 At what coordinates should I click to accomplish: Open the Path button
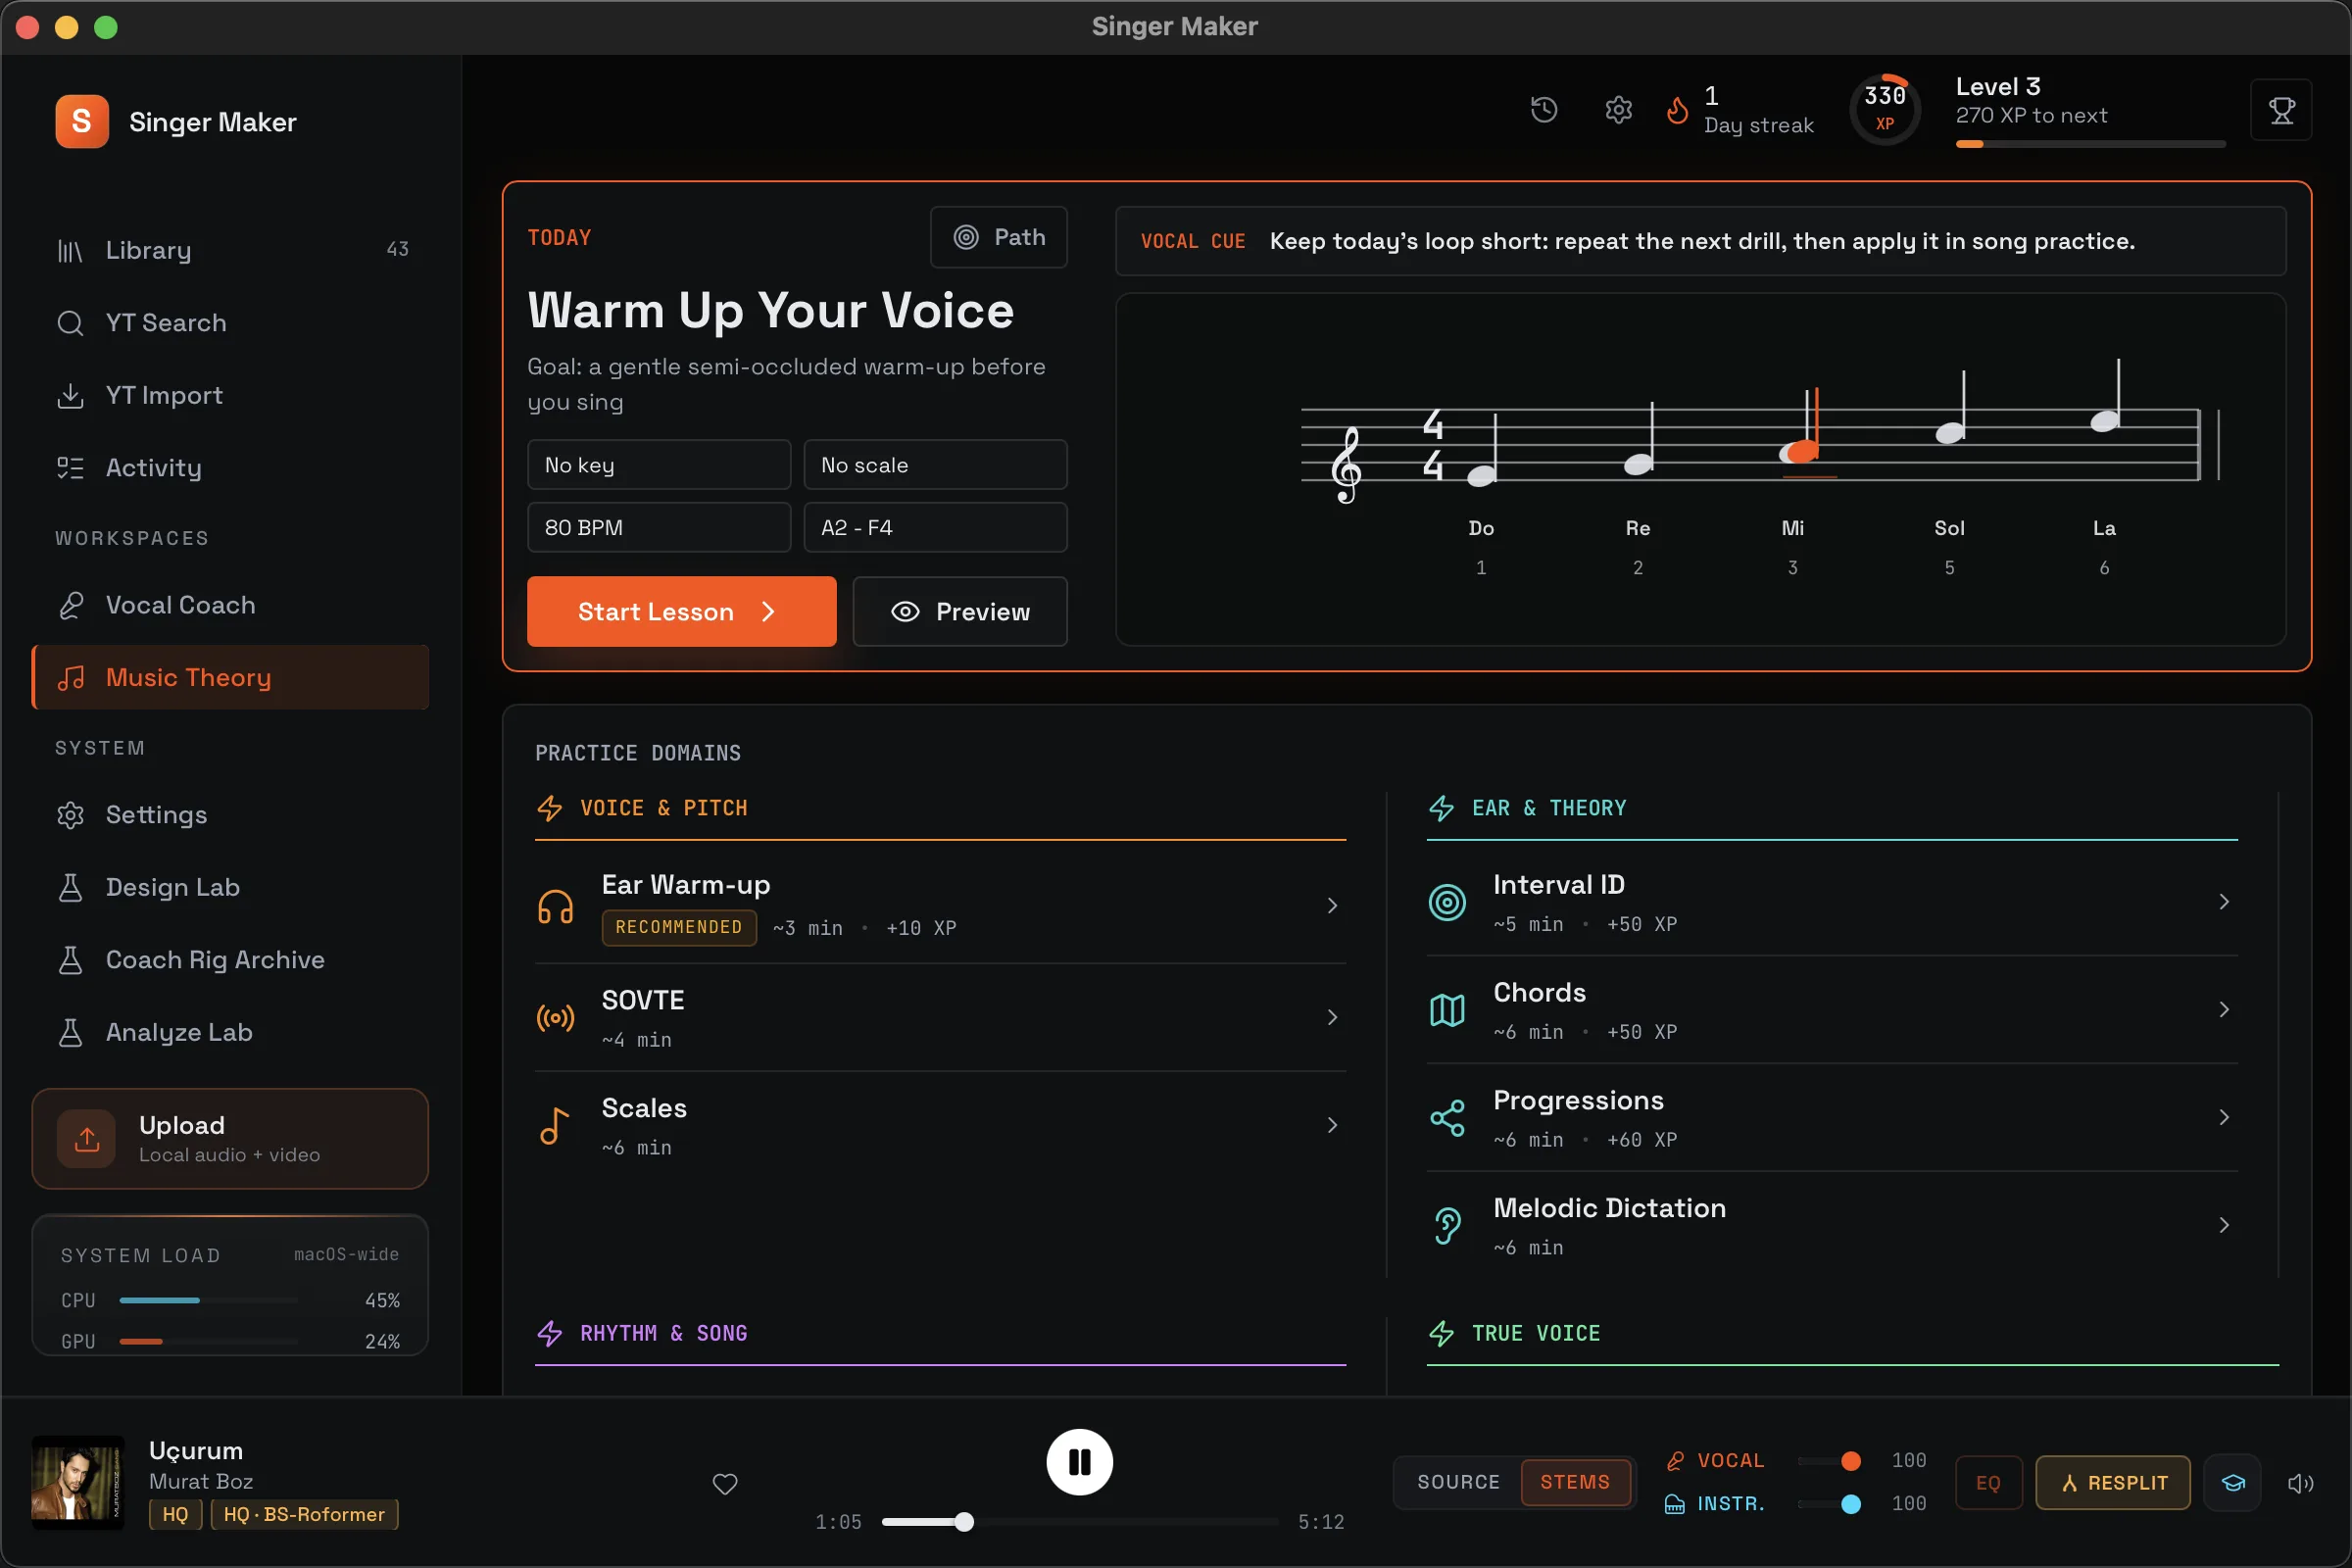point(998,237)
